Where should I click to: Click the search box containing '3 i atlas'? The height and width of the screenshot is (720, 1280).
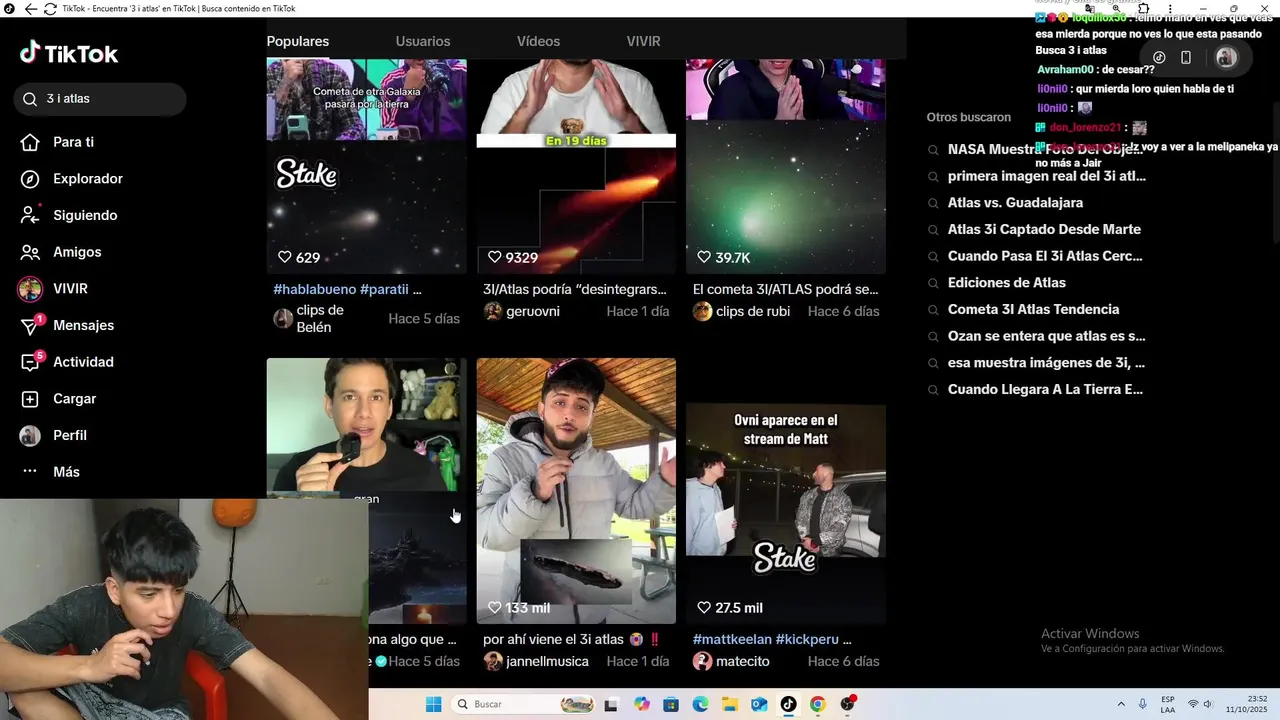pyautogui.click(x=100, y=99)
